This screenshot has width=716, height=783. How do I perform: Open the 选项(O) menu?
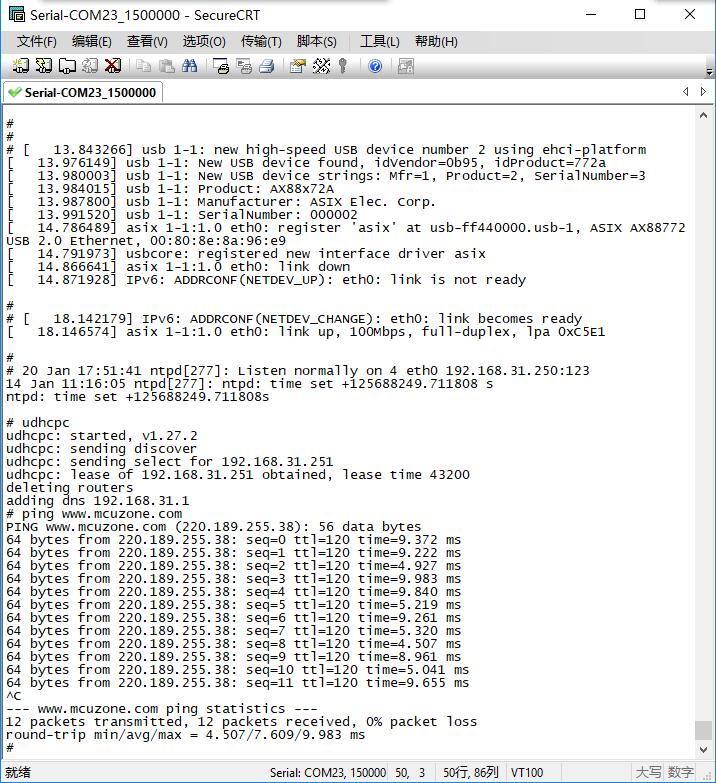(x=203, y=41)
